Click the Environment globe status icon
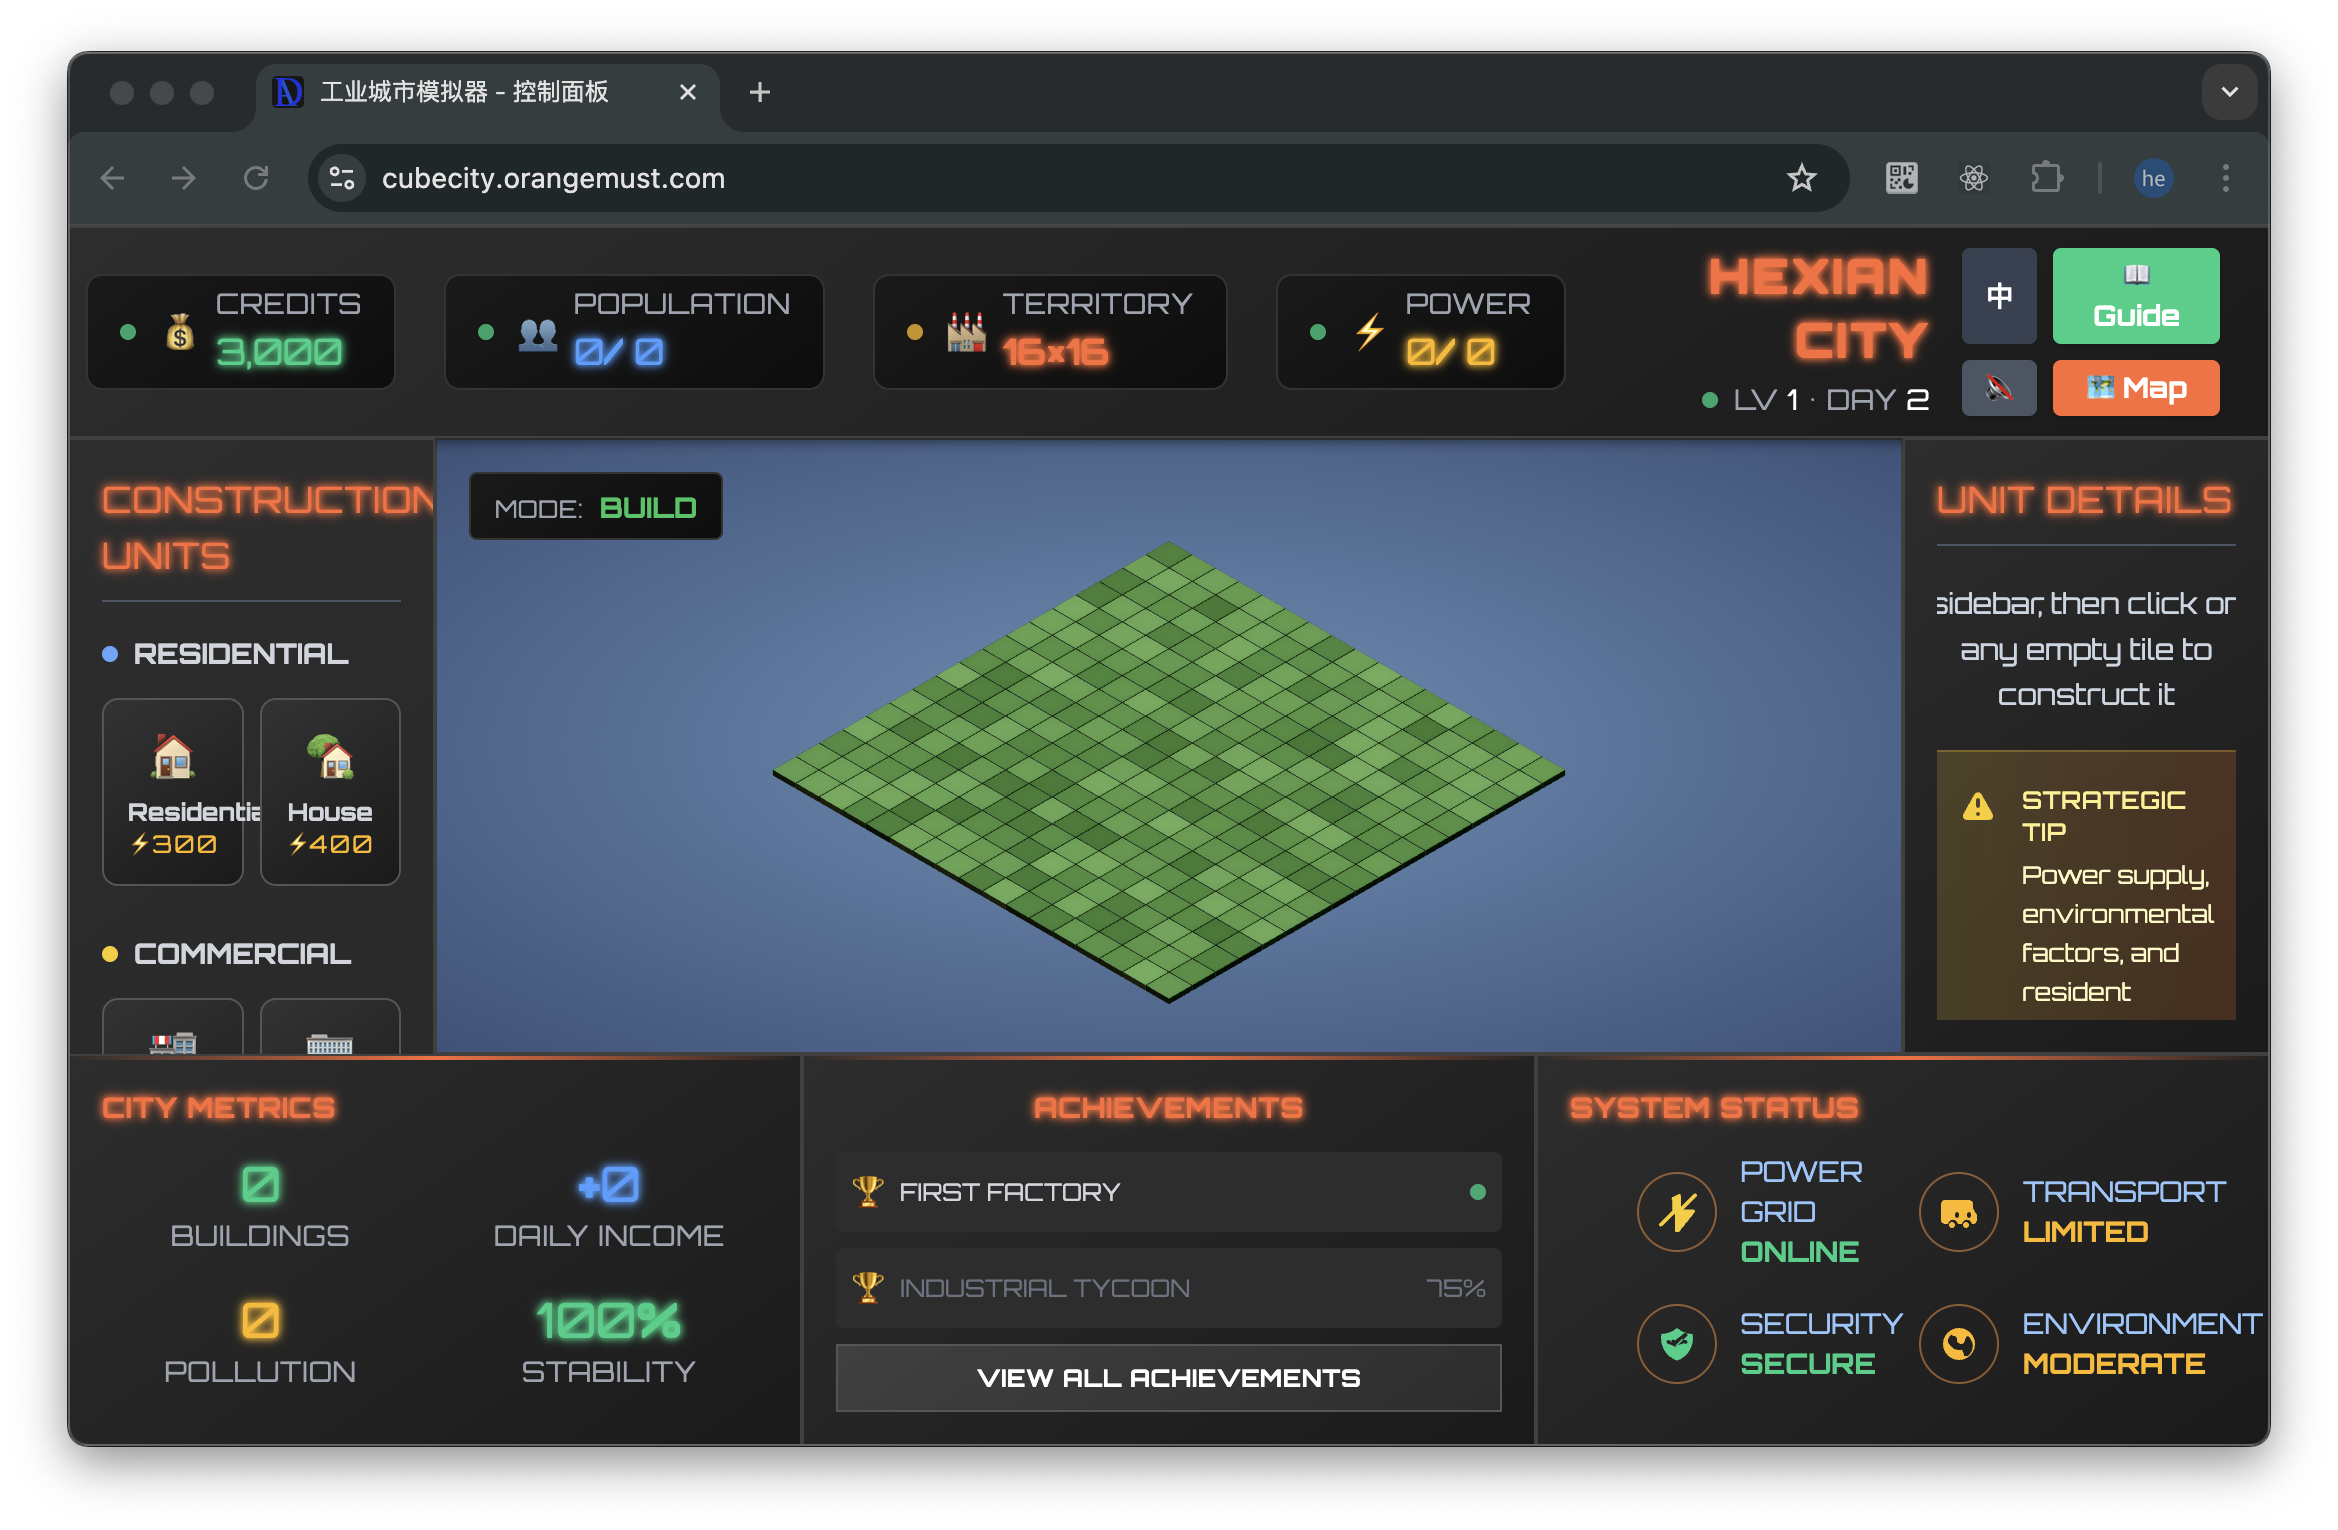 point(1958,1343)
